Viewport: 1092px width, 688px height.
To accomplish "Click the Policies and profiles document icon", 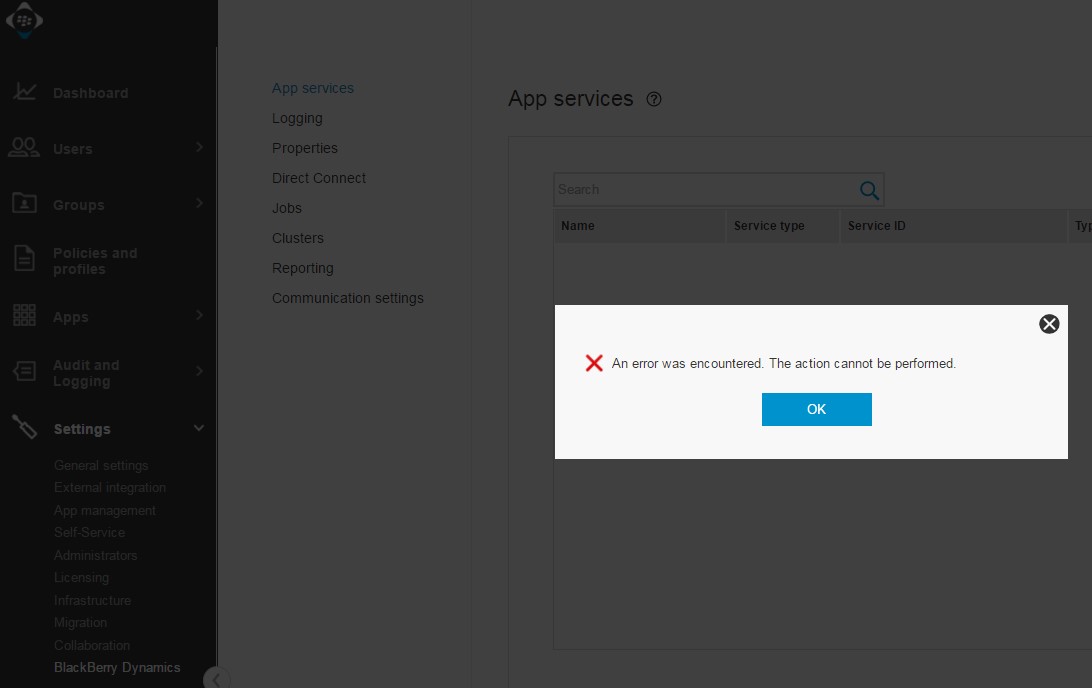I will pos(24,260).
